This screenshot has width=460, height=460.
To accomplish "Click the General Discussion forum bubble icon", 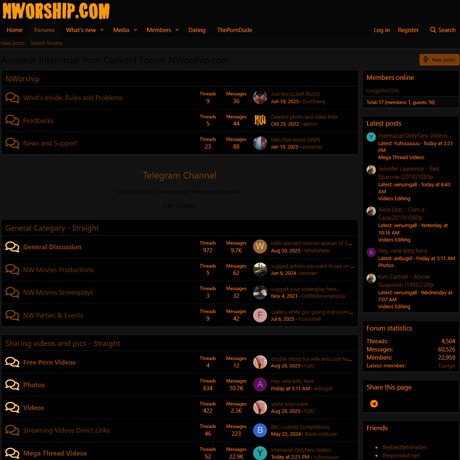I will [12, 247].
